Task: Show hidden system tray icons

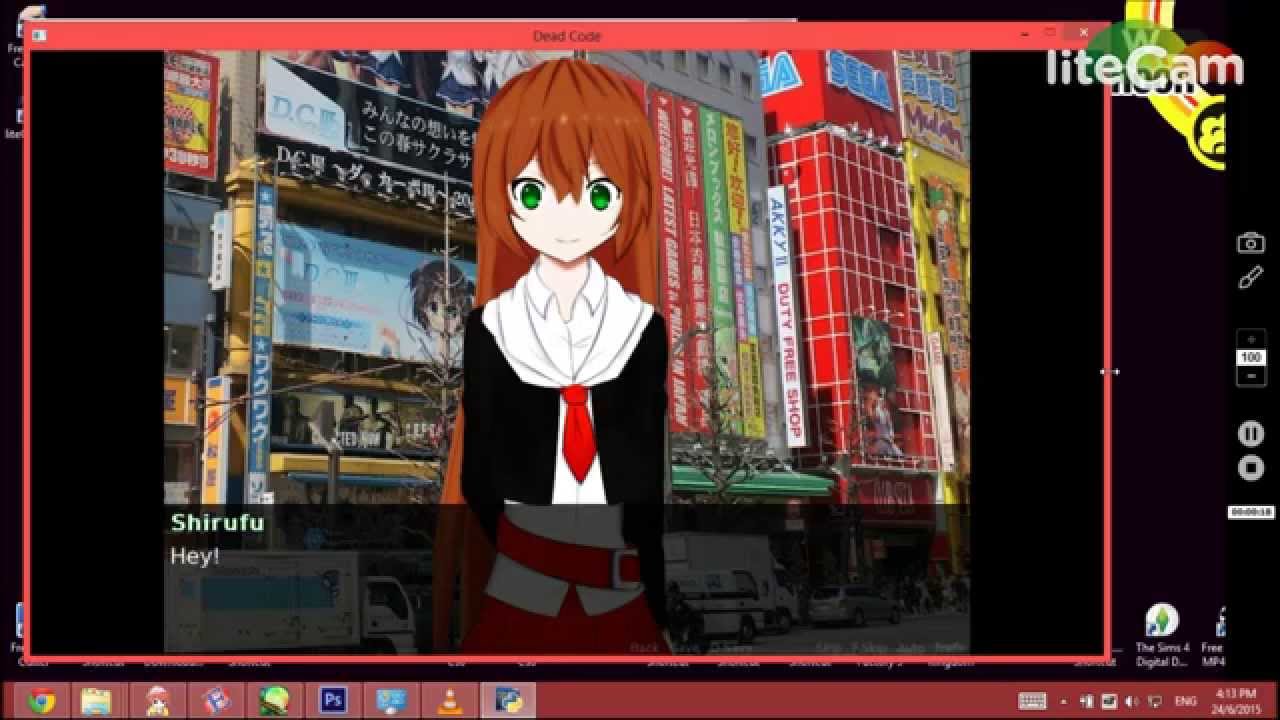Action: tap(1063, 701)
